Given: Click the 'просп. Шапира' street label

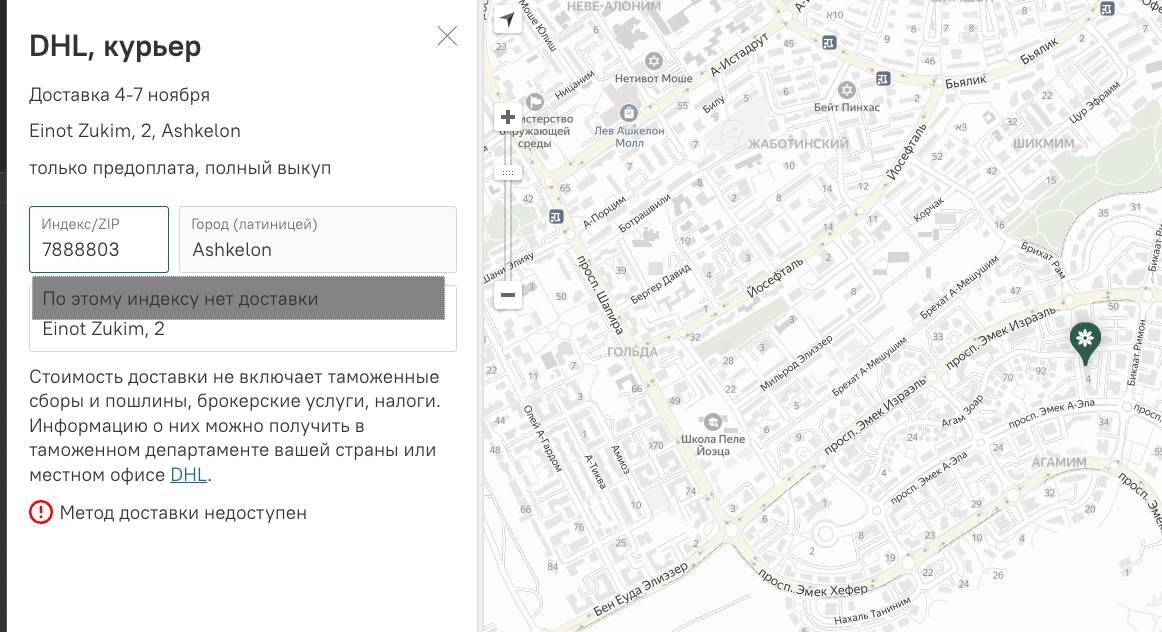Looking at the screenshot, I should [x=600, y=294].
